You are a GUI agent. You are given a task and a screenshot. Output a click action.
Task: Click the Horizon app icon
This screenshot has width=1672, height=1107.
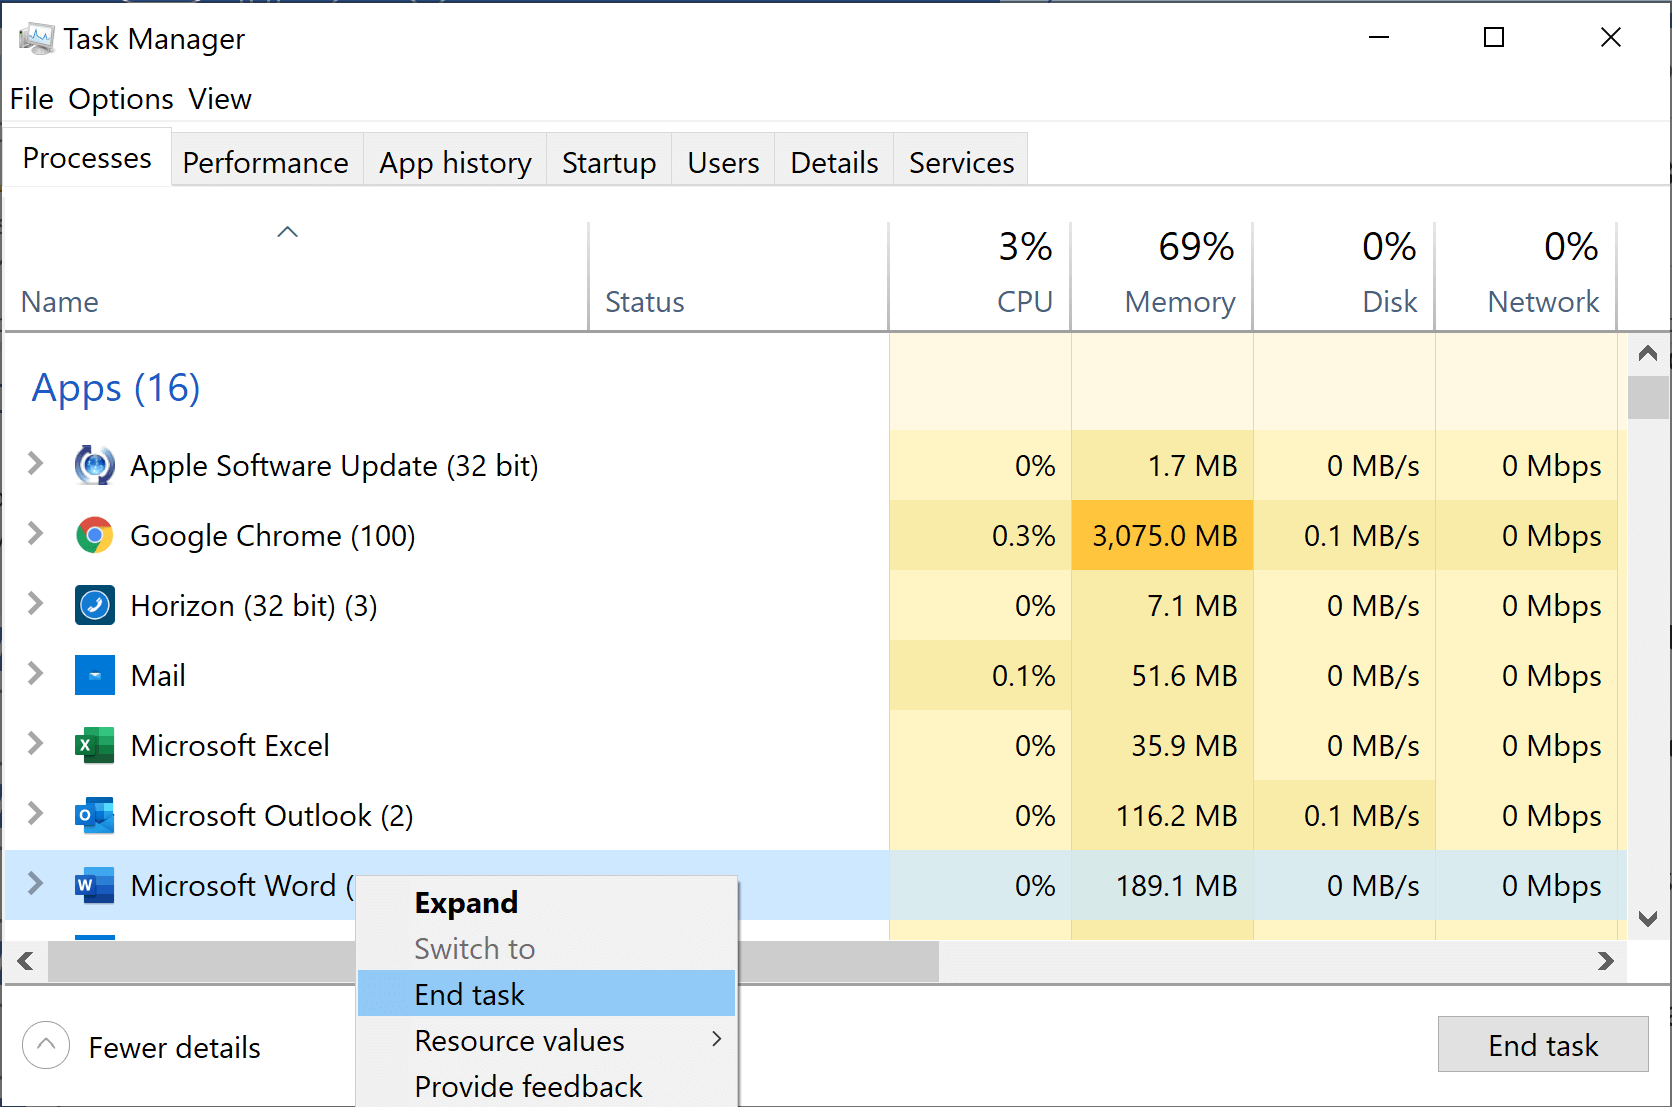click(94, 606)
